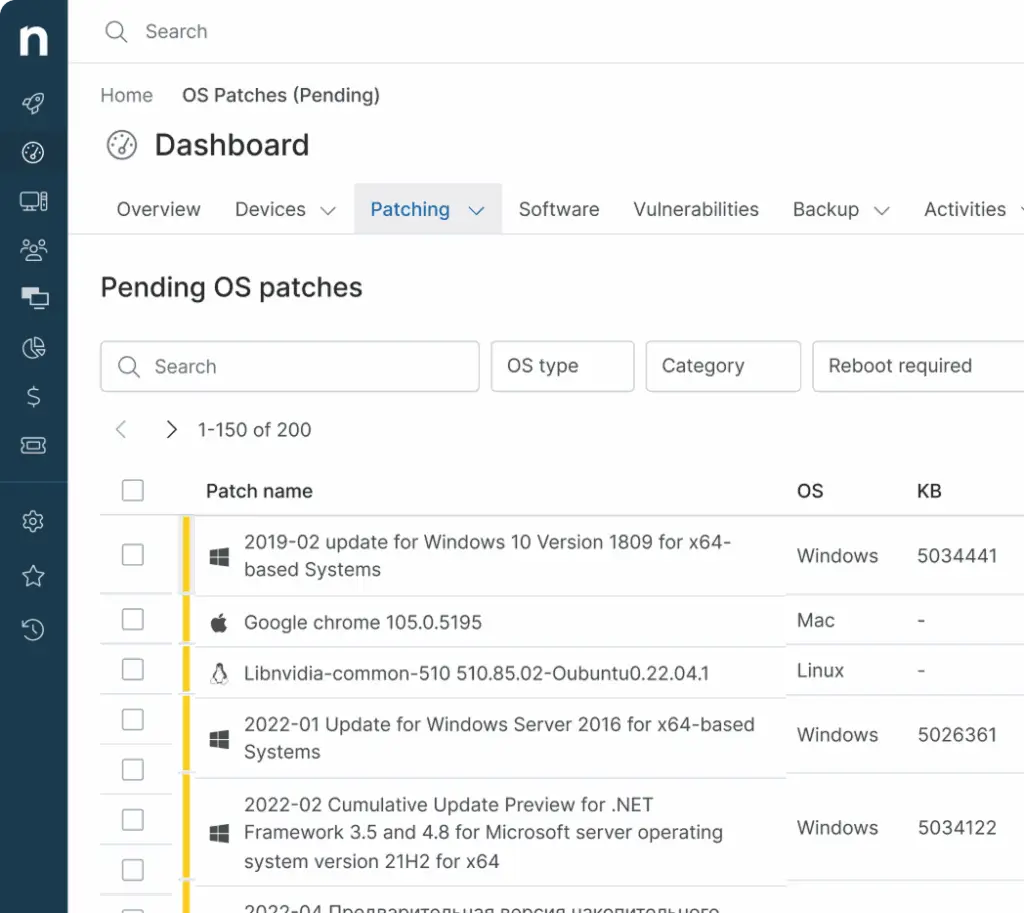Click Windows logo on 2022-02 Cumulative Update row

coord(219,833)
